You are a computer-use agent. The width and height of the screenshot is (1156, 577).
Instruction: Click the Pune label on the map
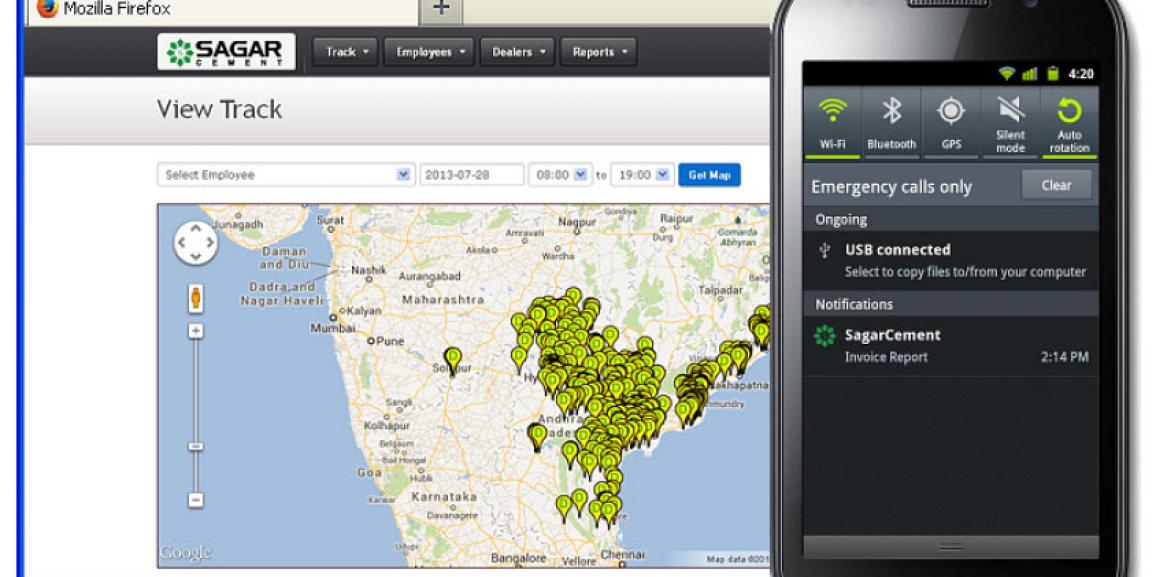click(390, 341)
